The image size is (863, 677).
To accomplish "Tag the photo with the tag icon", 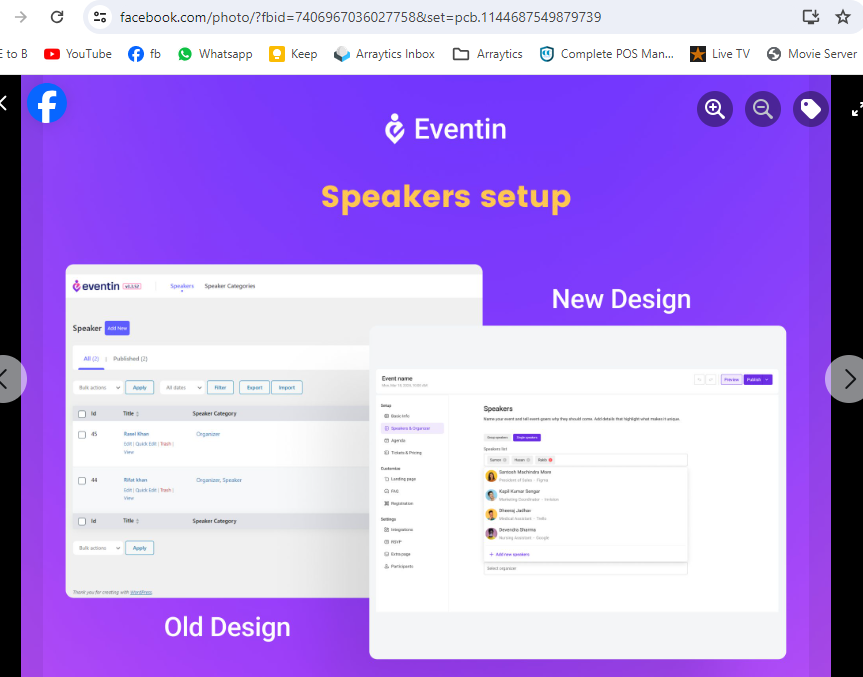I will pyautogui.click(x=810, y=109).
